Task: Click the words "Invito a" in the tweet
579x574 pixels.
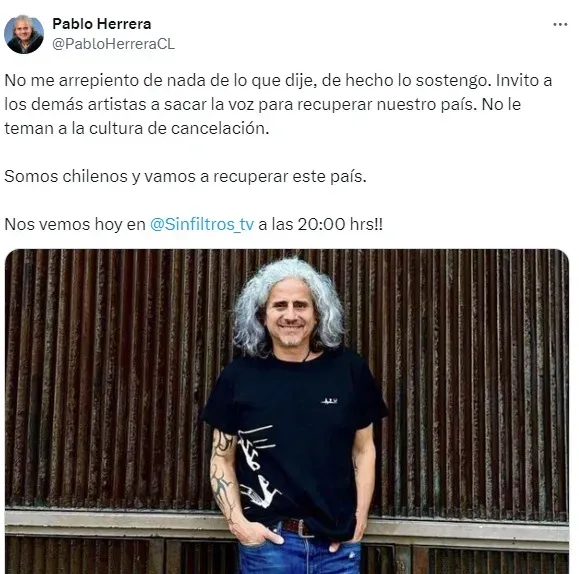Action: pyautogui.click(x=524, y=81)
